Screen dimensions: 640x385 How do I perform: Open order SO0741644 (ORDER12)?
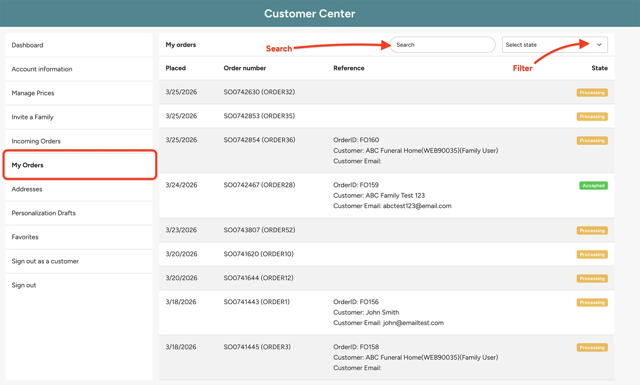coord(258,278)
